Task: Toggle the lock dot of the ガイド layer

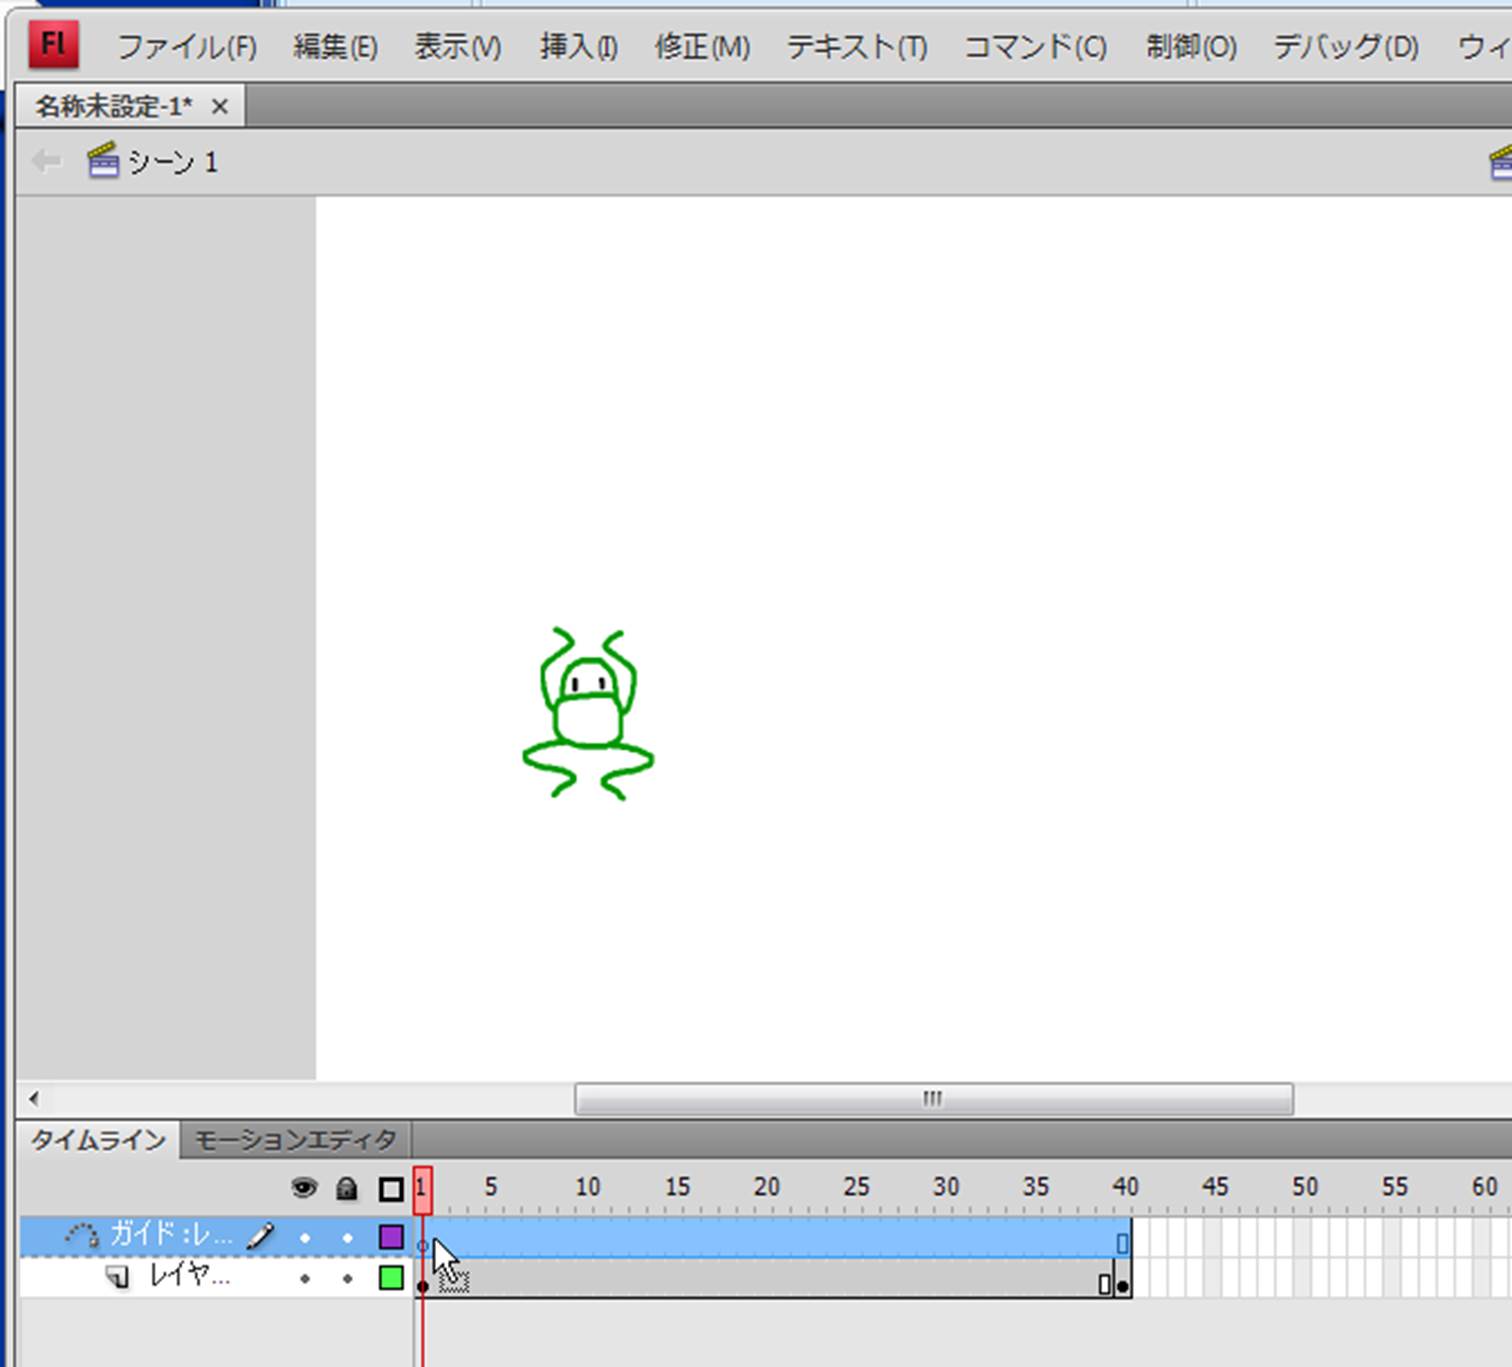Action: [x=347, y=1238]
